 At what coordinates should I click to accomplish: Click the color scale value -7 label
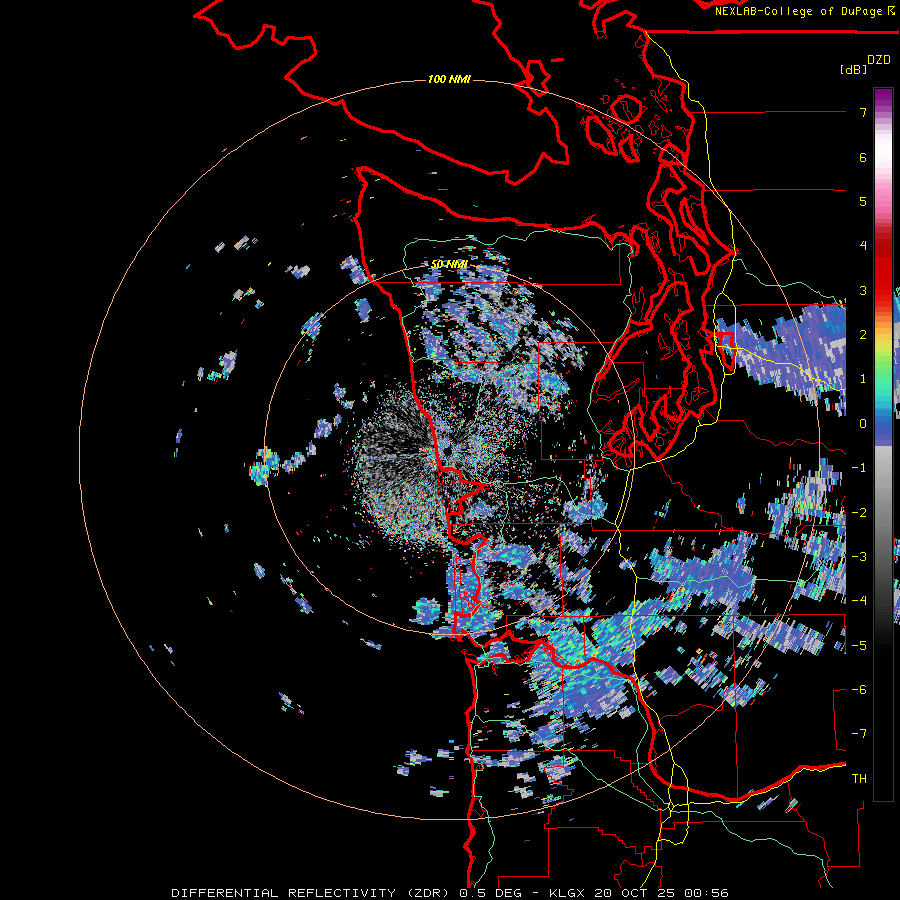859,734
